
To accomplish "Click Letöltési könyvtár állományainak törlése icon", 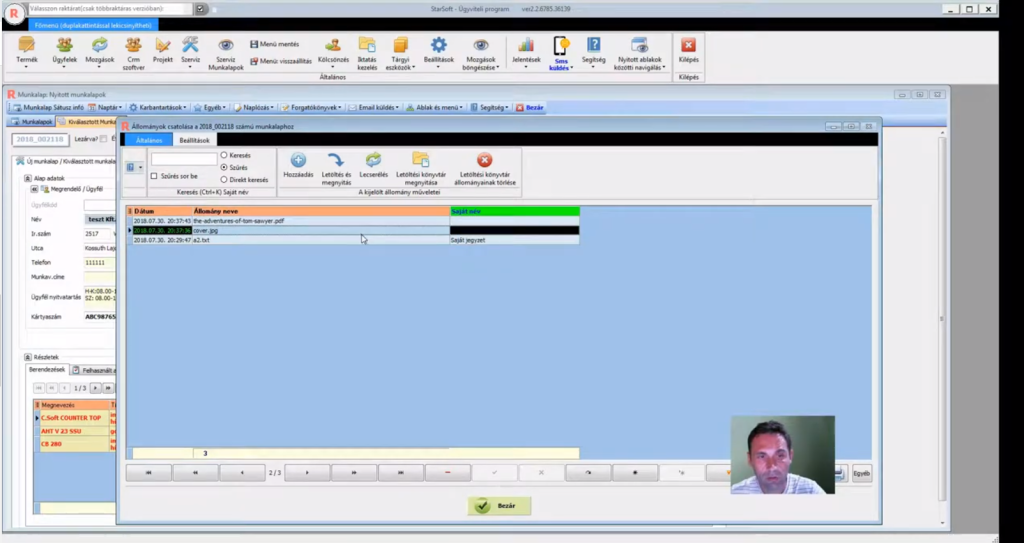I will pyautogui.click(x=484, y=160).
